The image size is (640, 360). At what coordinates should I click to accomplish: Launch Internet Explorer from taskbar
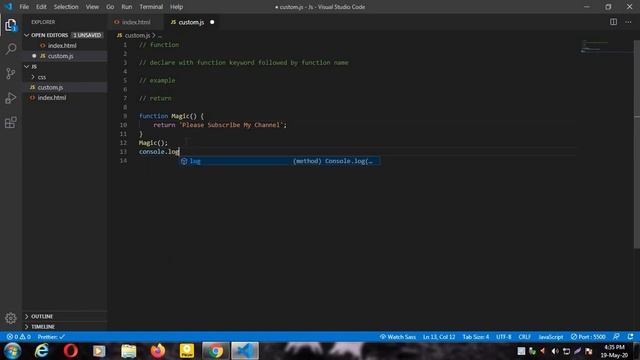pyautogui.click(x=42, y=351)
